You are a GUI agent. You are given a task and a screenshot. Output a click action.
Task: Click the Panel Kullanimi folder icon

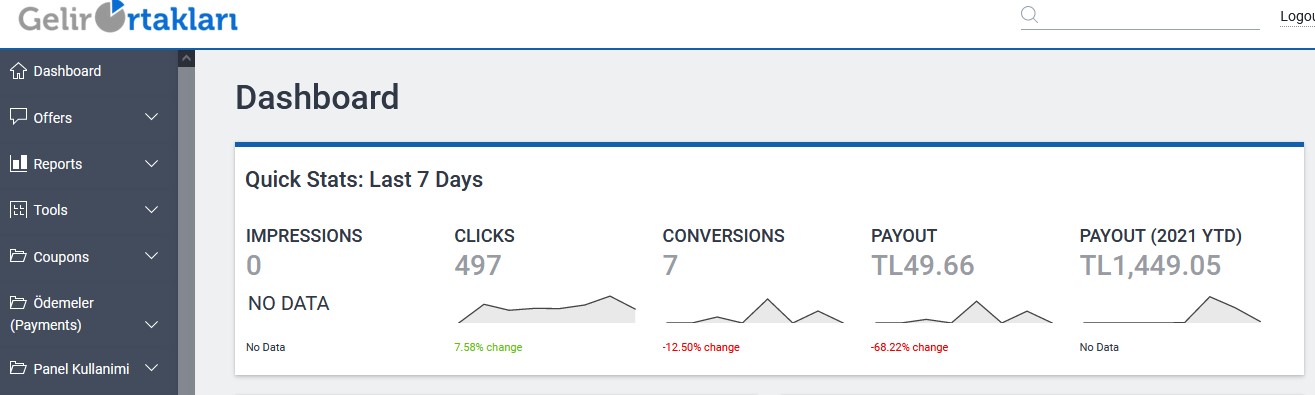tap(18, 368)
